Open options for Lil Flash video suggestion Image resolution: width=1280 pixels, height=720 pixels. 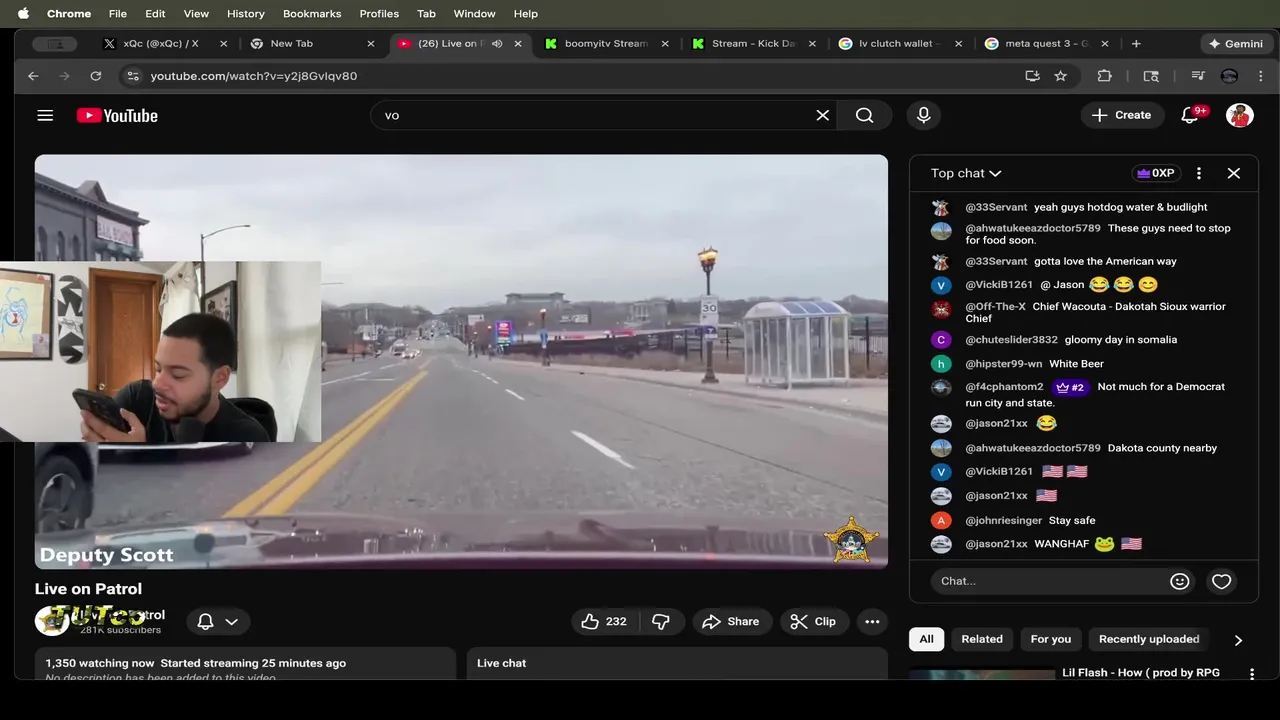tap(1252, 674)
